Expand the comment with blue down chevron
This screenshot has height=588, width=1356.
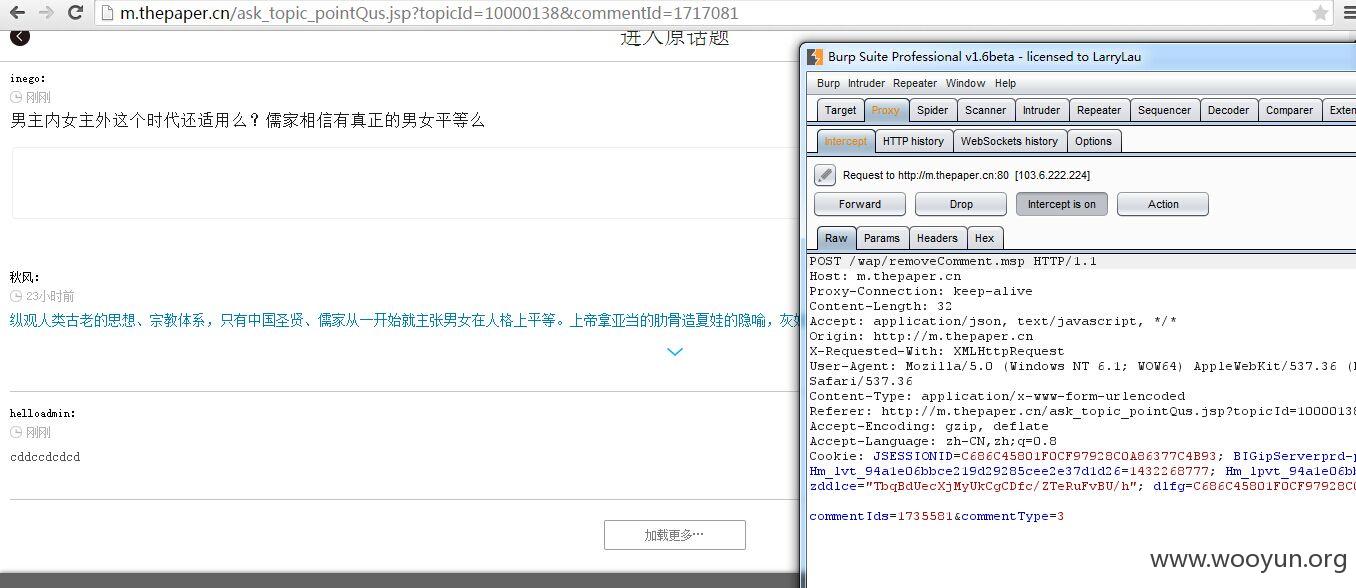click(x=675, y=351)
